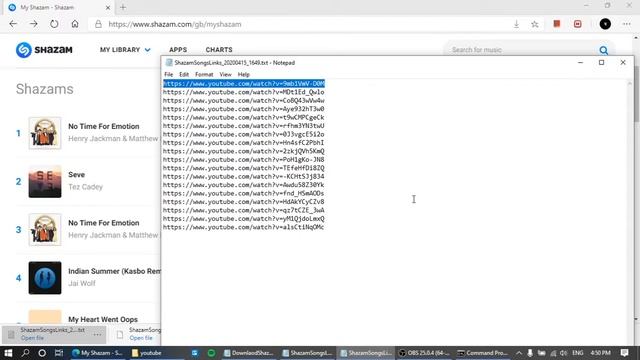Image resolution: width=640 pixels, height=360 pixels.
Task: Click the red outlined extension icon
Action: (578, 24)
